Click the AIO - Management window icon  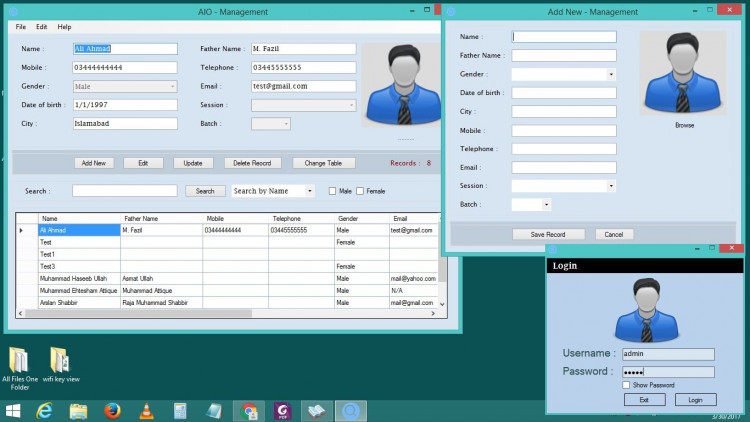pos(13,11)
